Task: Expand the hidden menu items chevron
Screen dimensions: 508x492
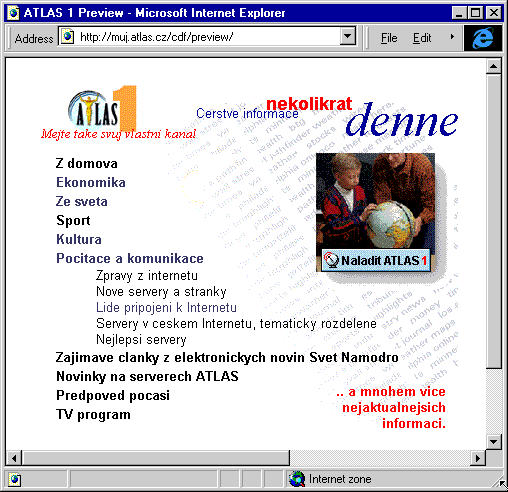Action: tap(452, 37)
